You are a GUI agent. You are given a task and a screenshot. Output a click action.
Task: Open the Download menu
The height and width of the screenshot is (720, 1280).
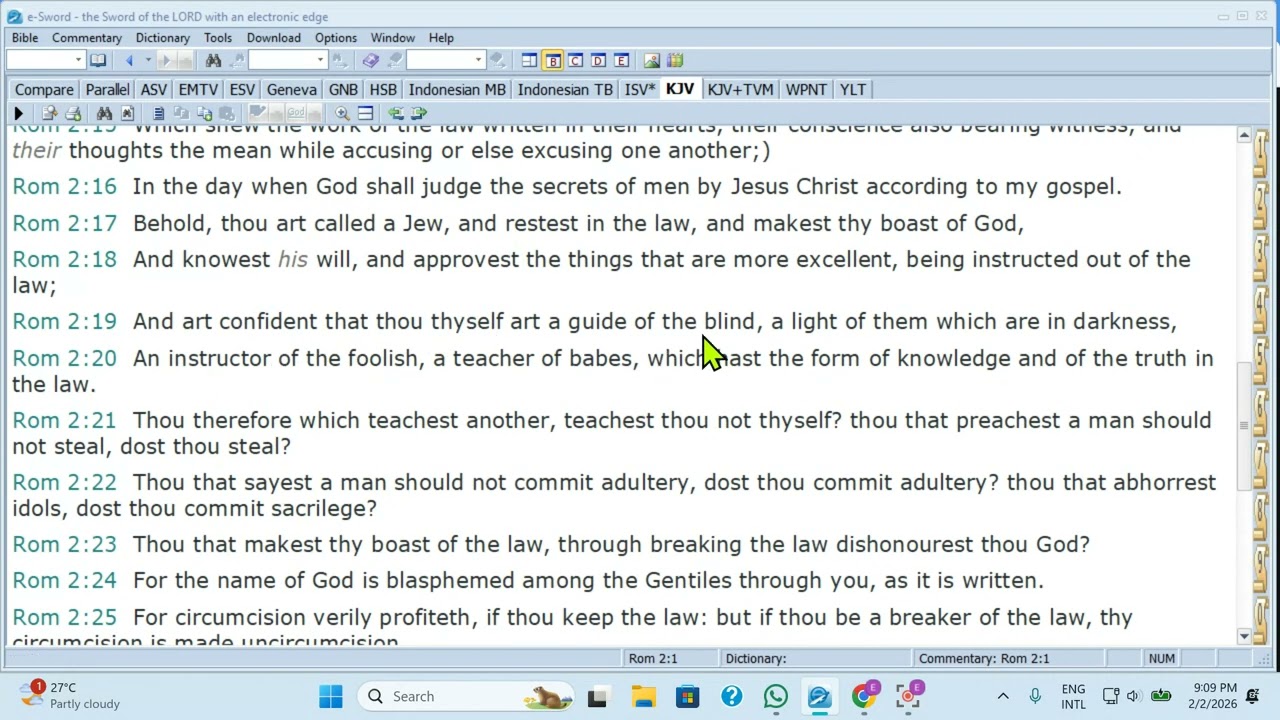(274, 38)
